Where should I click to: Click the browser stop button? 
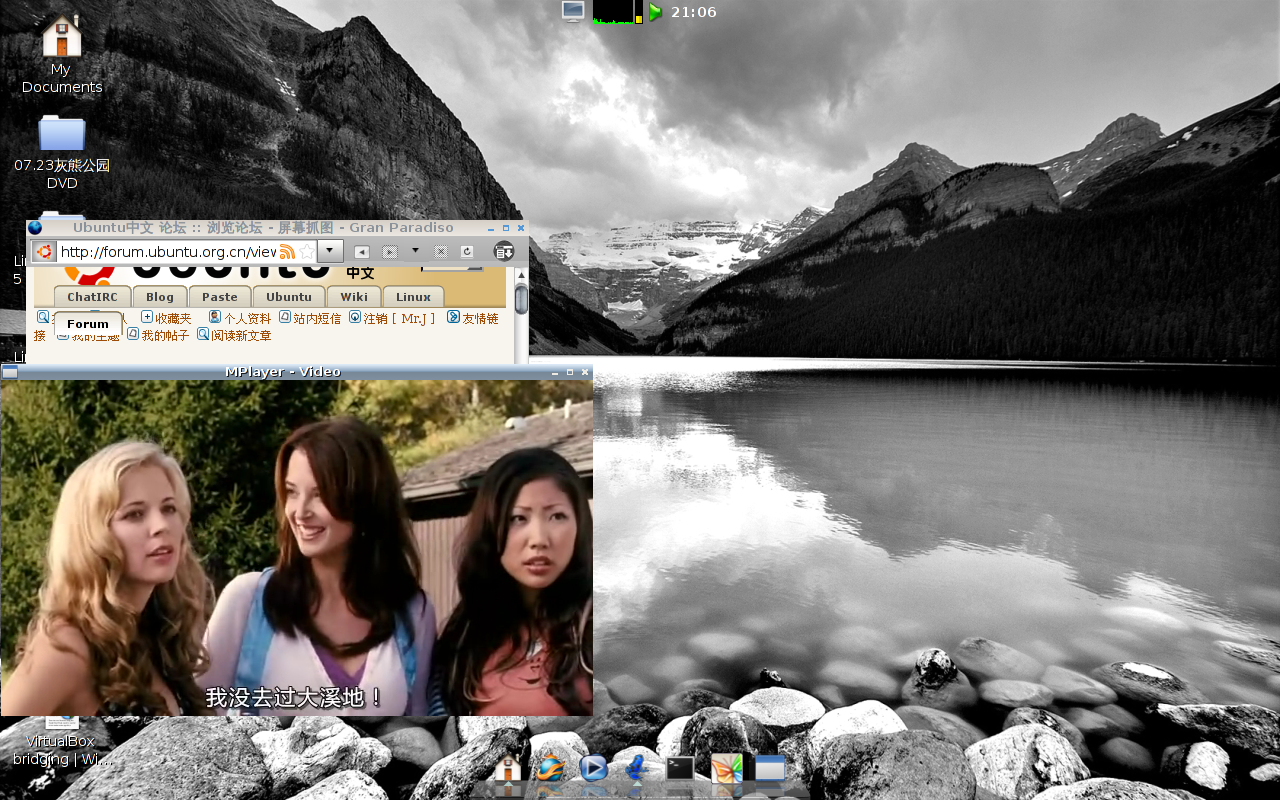pyautogui.click(x=440, y=252)
